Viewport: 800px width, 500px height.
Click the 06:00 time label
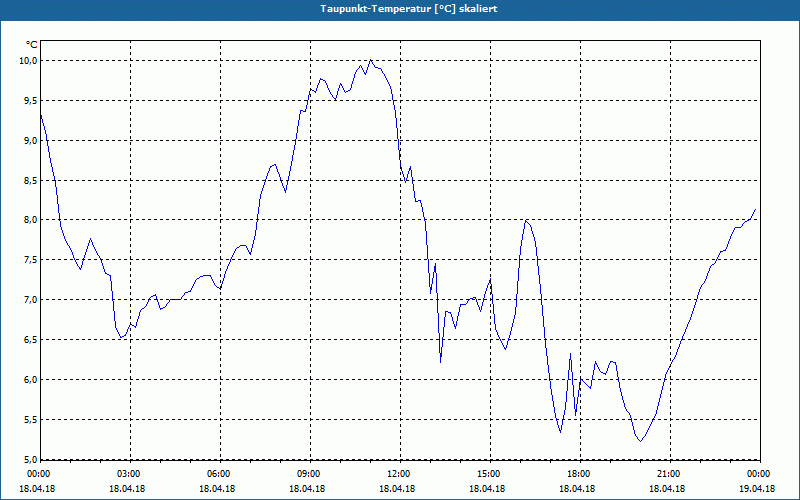(221, 474)
